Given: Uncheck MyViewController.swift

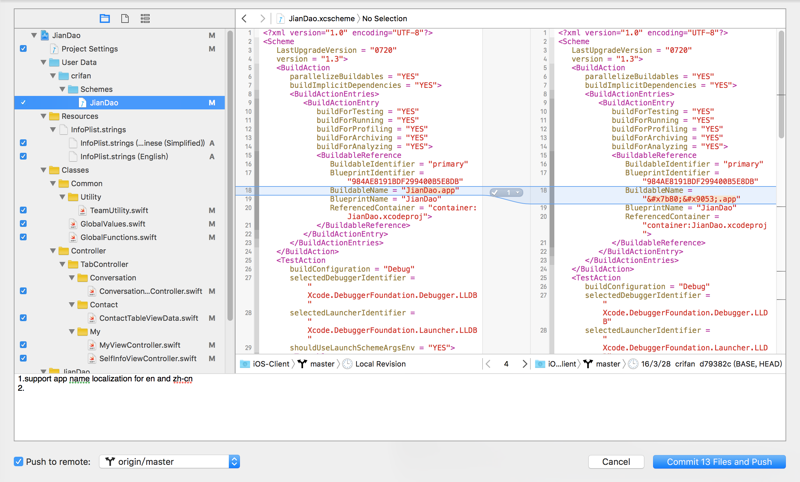Looking at the screenshot, I should [x=23, y=345].
